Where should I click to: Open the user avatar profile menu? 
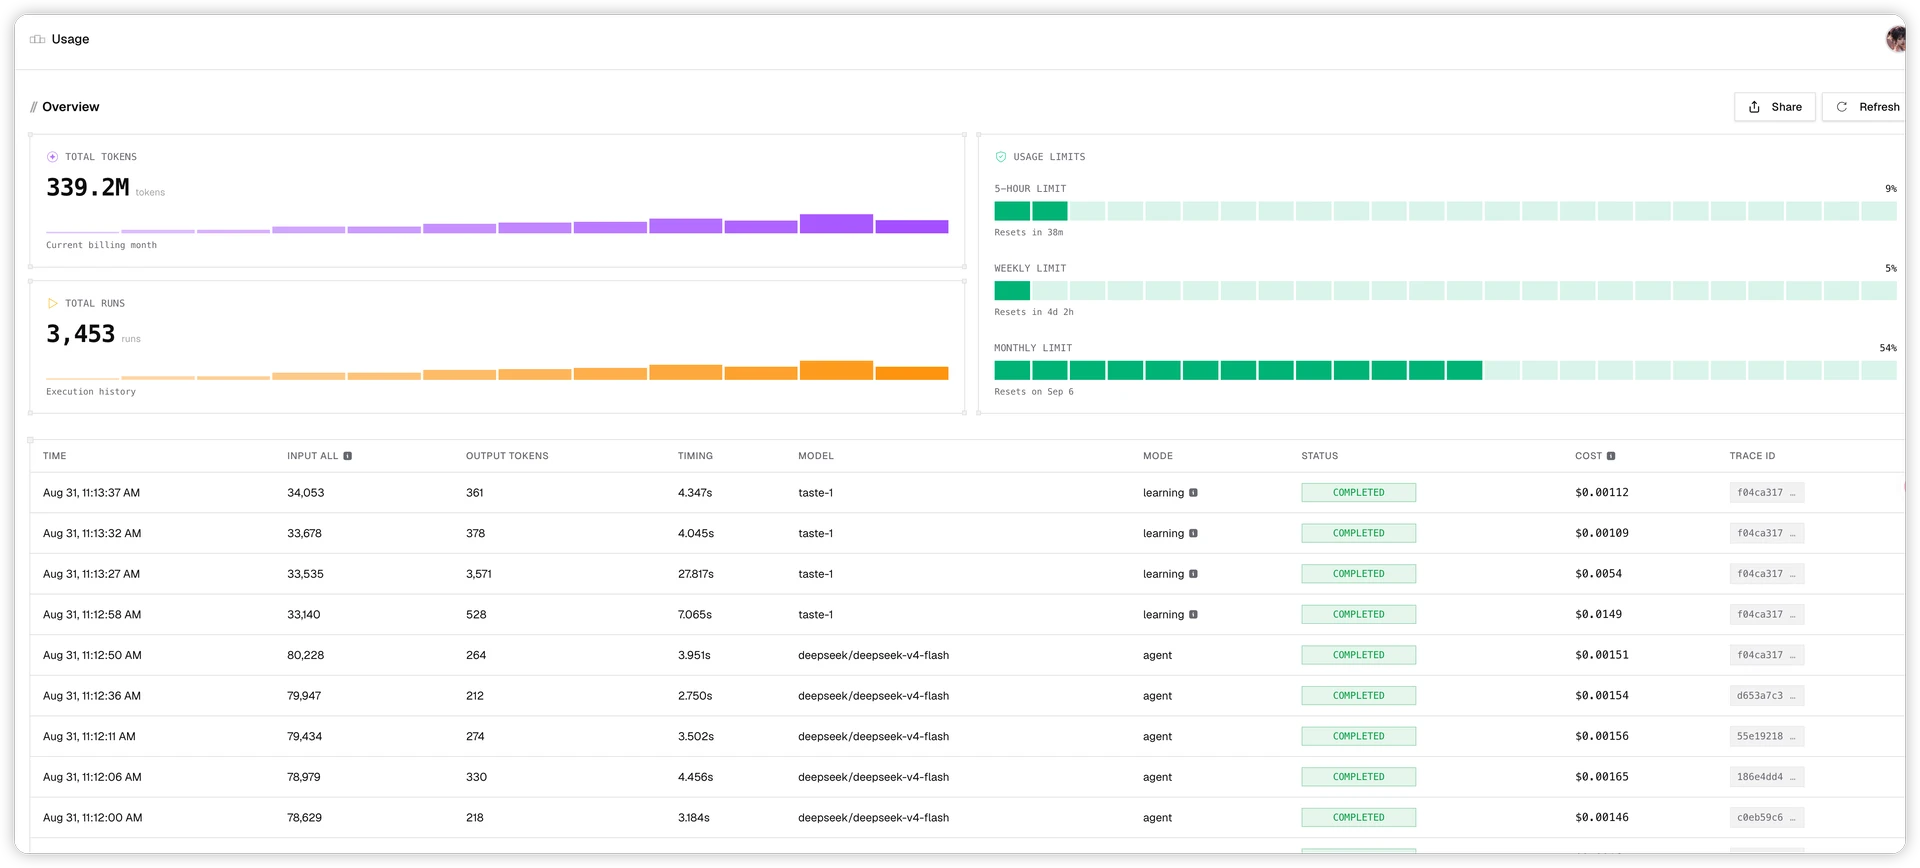point(1895,39)
